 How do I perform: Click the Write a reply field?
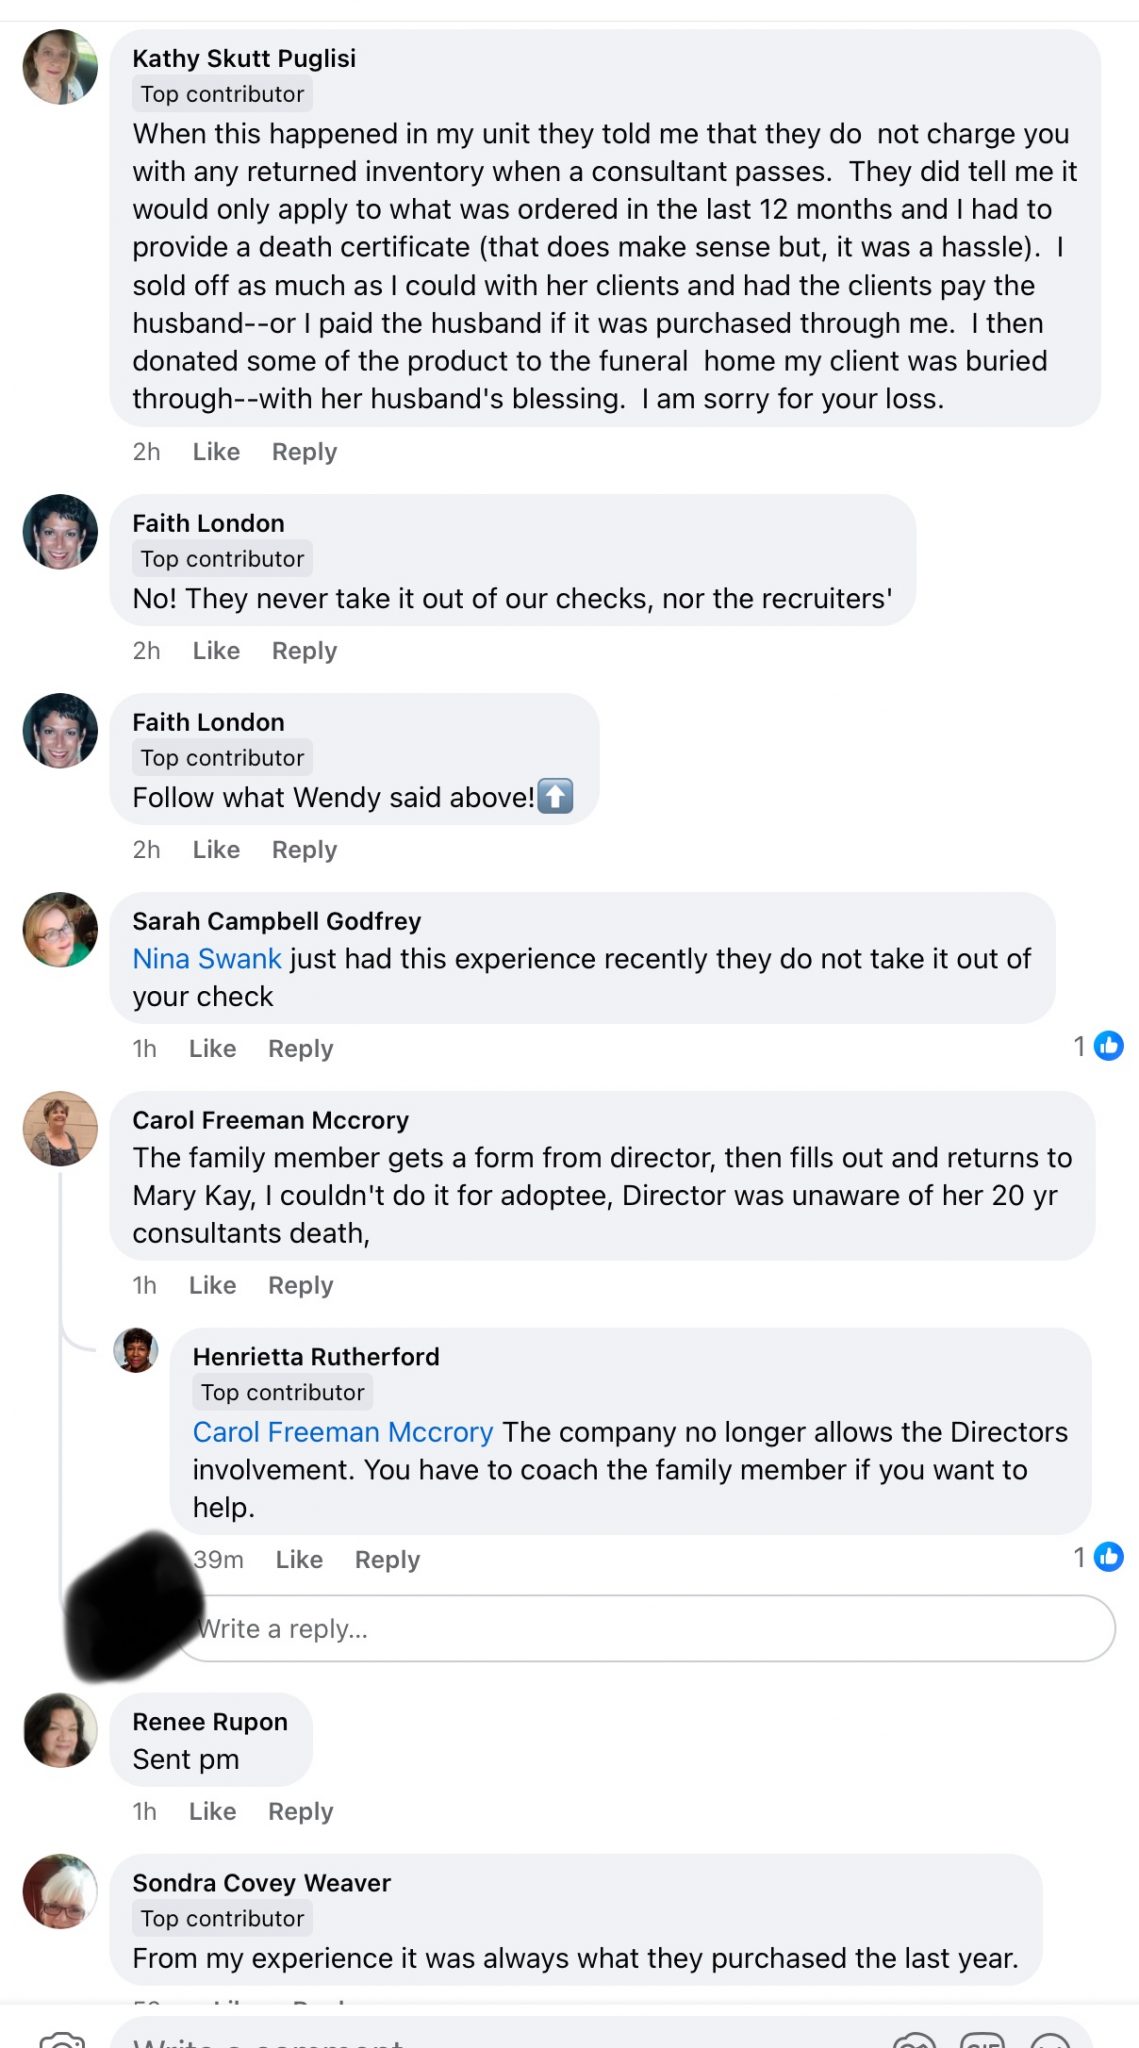click(500, 1628)
